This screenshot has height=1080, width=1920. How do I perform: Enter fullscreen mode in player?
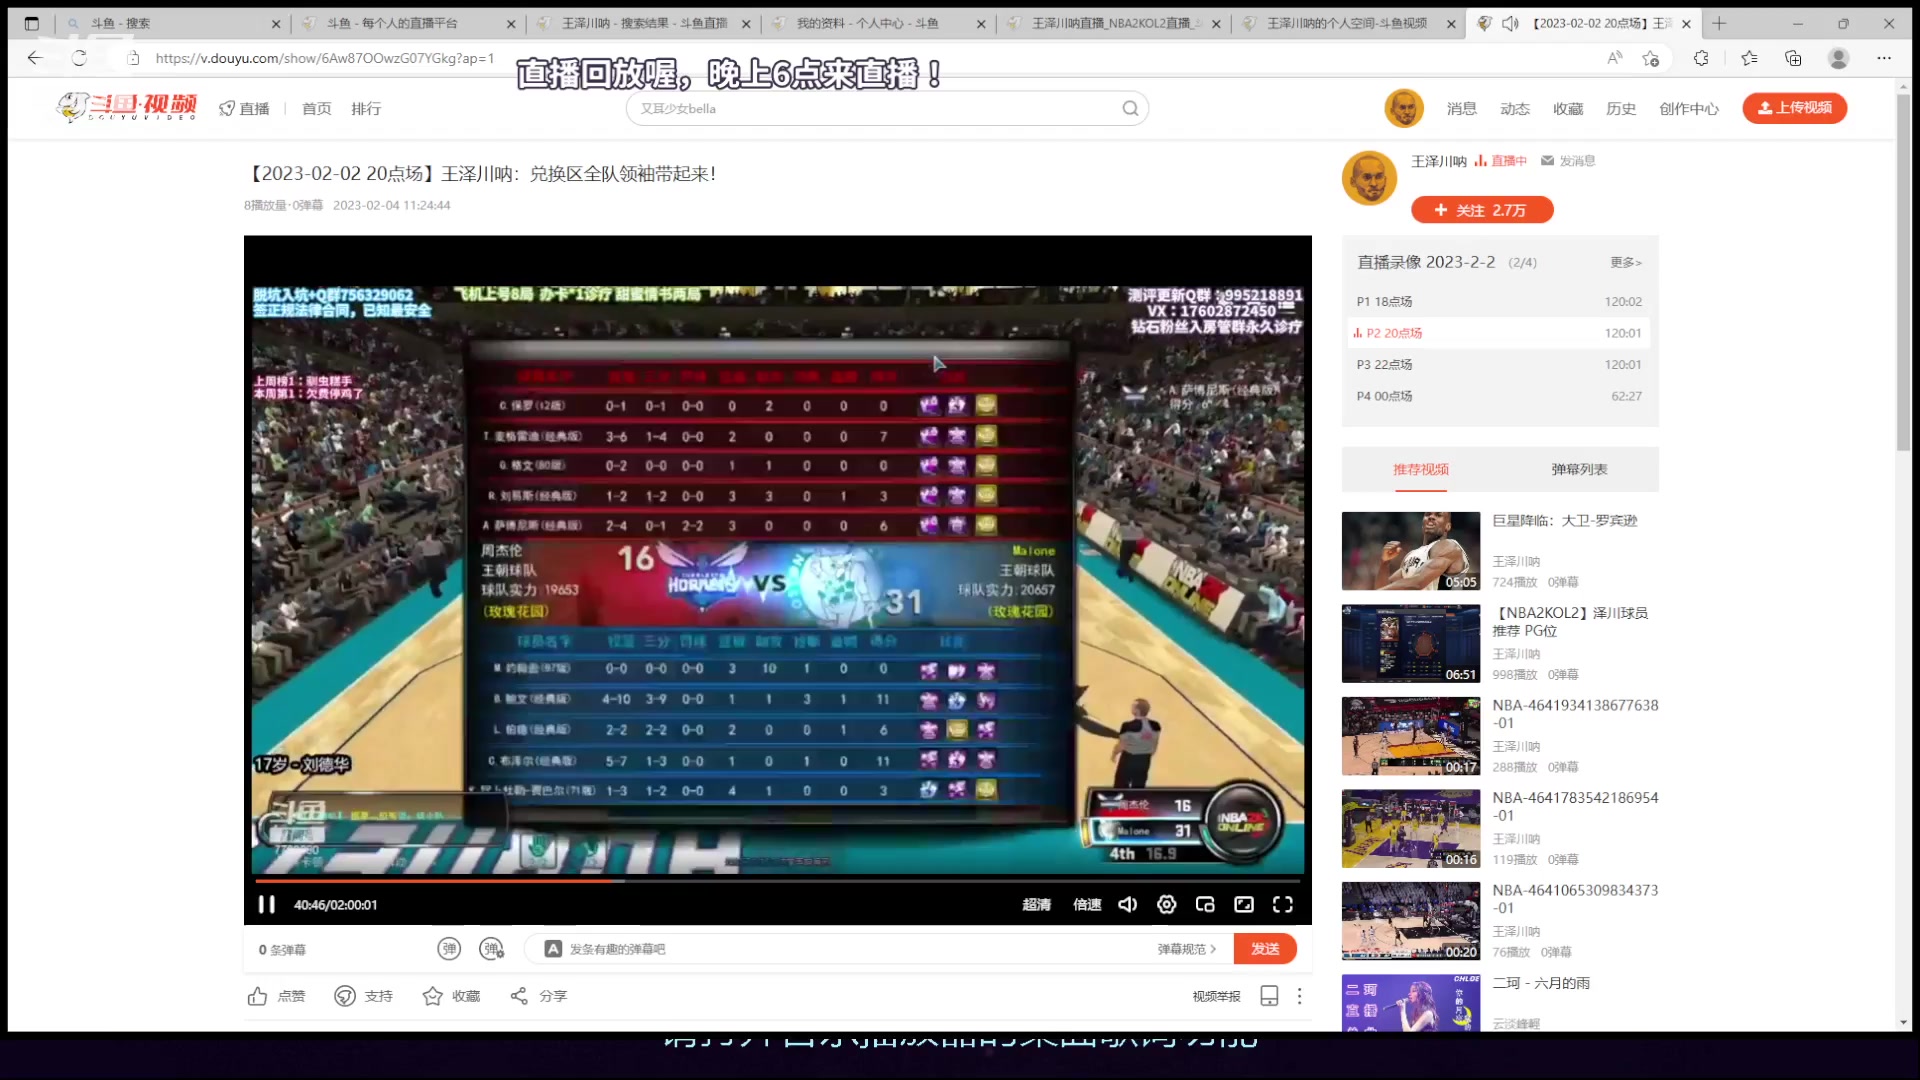point(1283,904)
